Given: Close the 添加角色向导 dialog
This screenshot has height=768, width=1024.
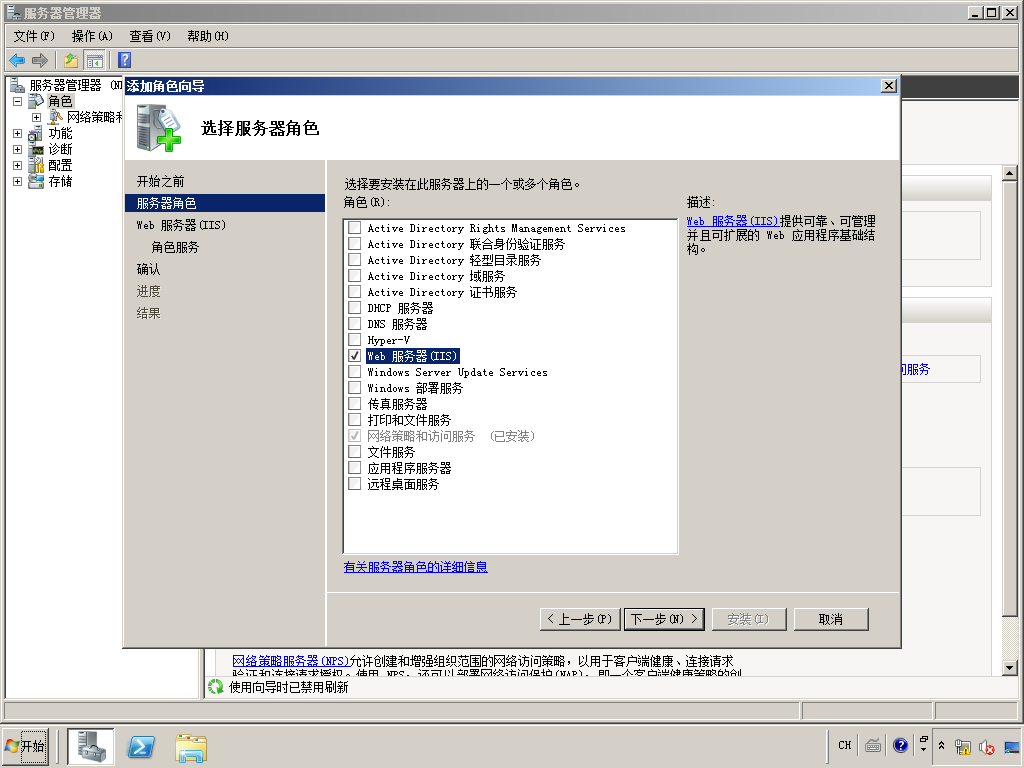Looking at the screenshot, I should pos(888,86).
